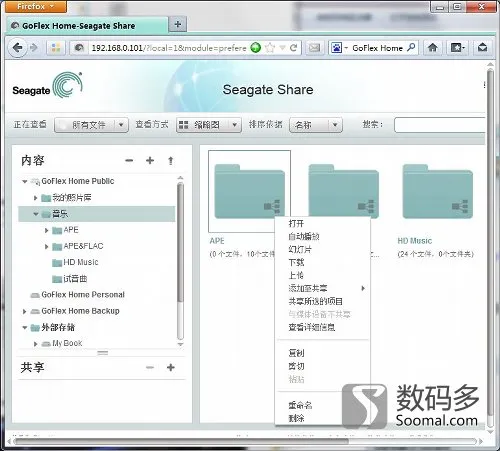Click the green circle icon in address bar
Screen dimensions: 500x451
pos(256,48)
